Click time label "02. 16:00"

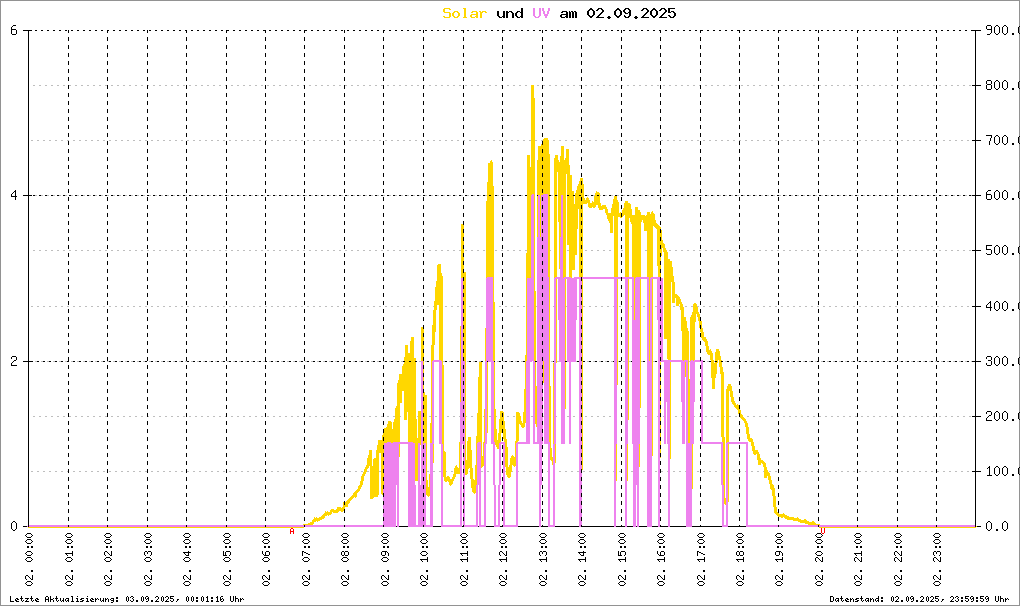pyautogui.click(x=661, y=560)
